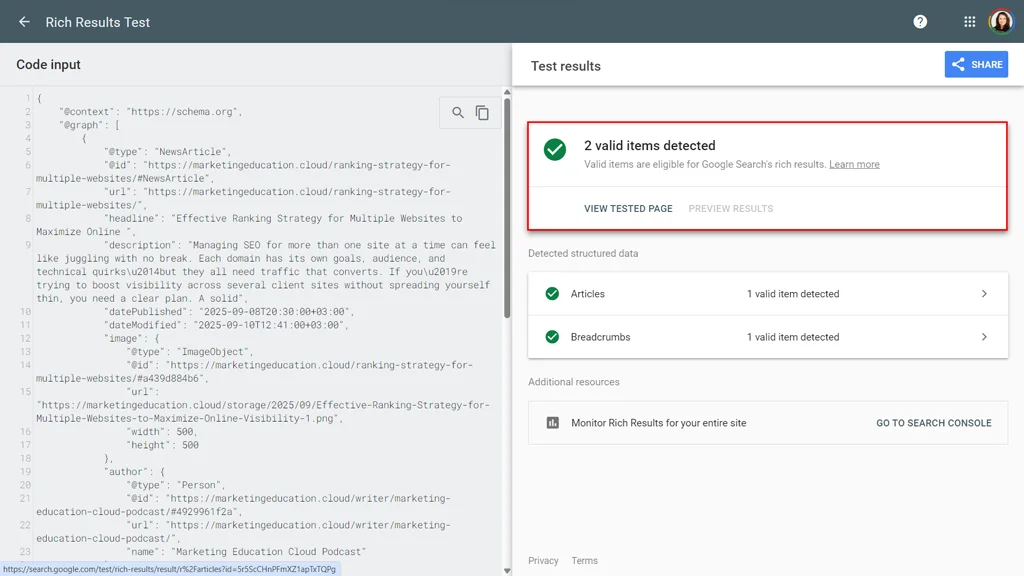
Task: Click the bar chart icon beside Monitor Rich Results
Action: tap(552, 423)
